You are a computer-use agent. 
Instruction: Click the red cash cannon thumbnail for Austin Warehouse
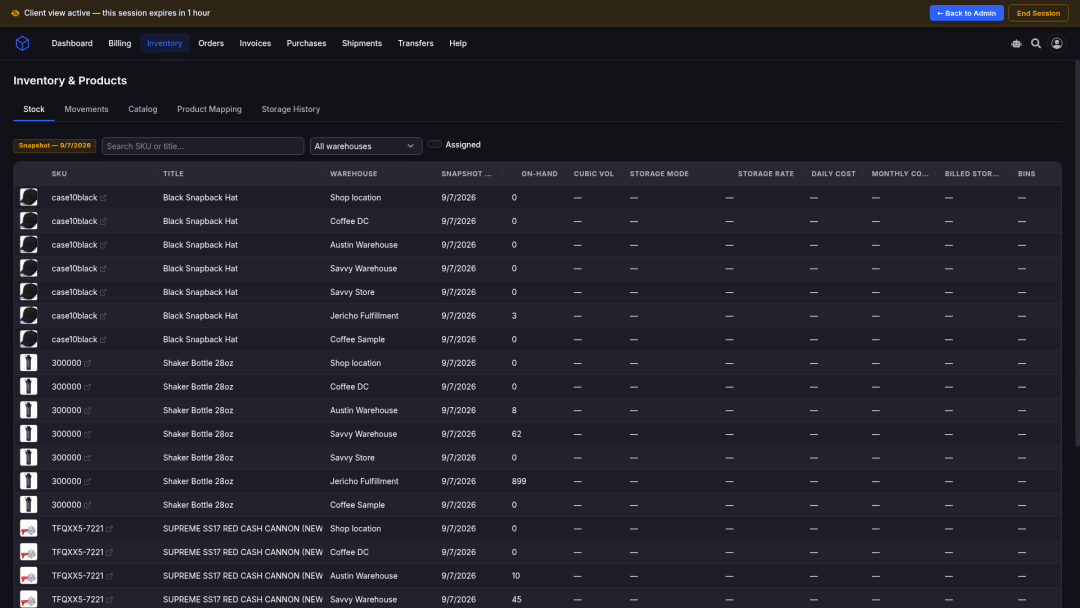pos(28,576)
